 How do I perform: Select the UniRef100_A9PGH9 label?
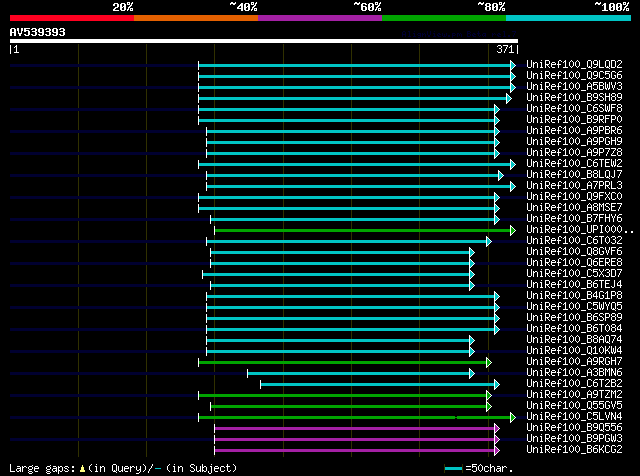tap(574, 142)
